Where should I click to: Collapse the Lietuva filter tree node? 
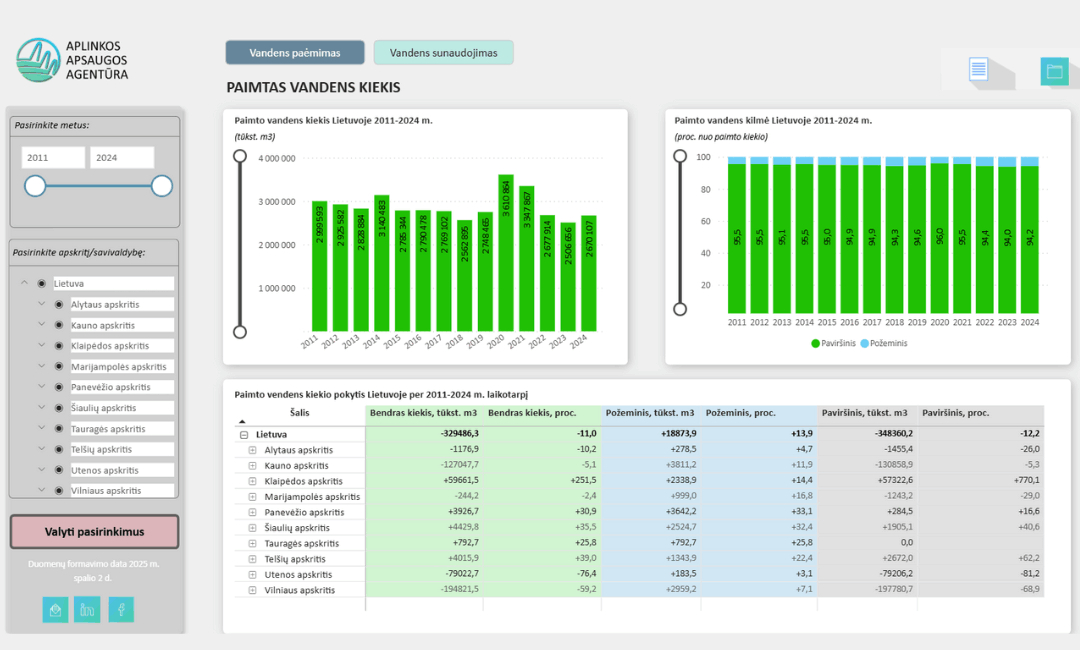click(x=24, y=284)
